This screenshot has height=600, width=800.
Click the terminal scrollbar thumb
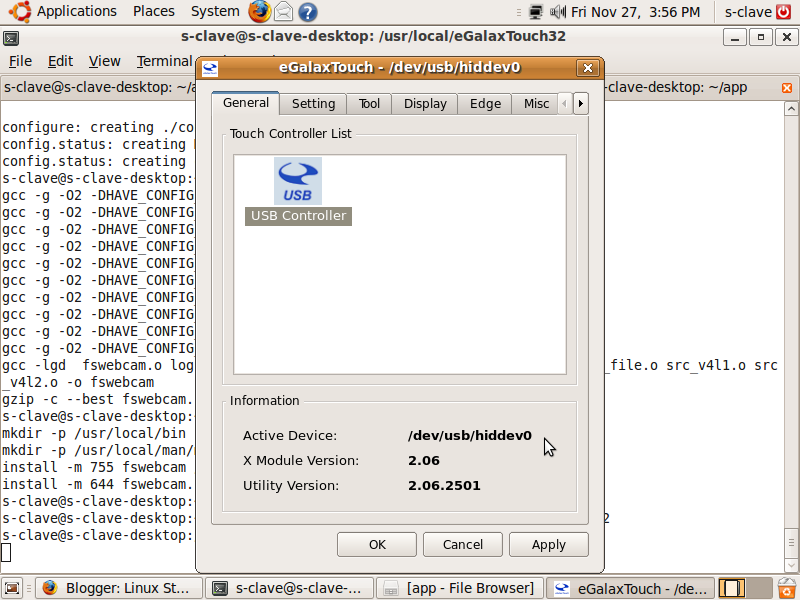pyautogui.click(x=791, y=542)
